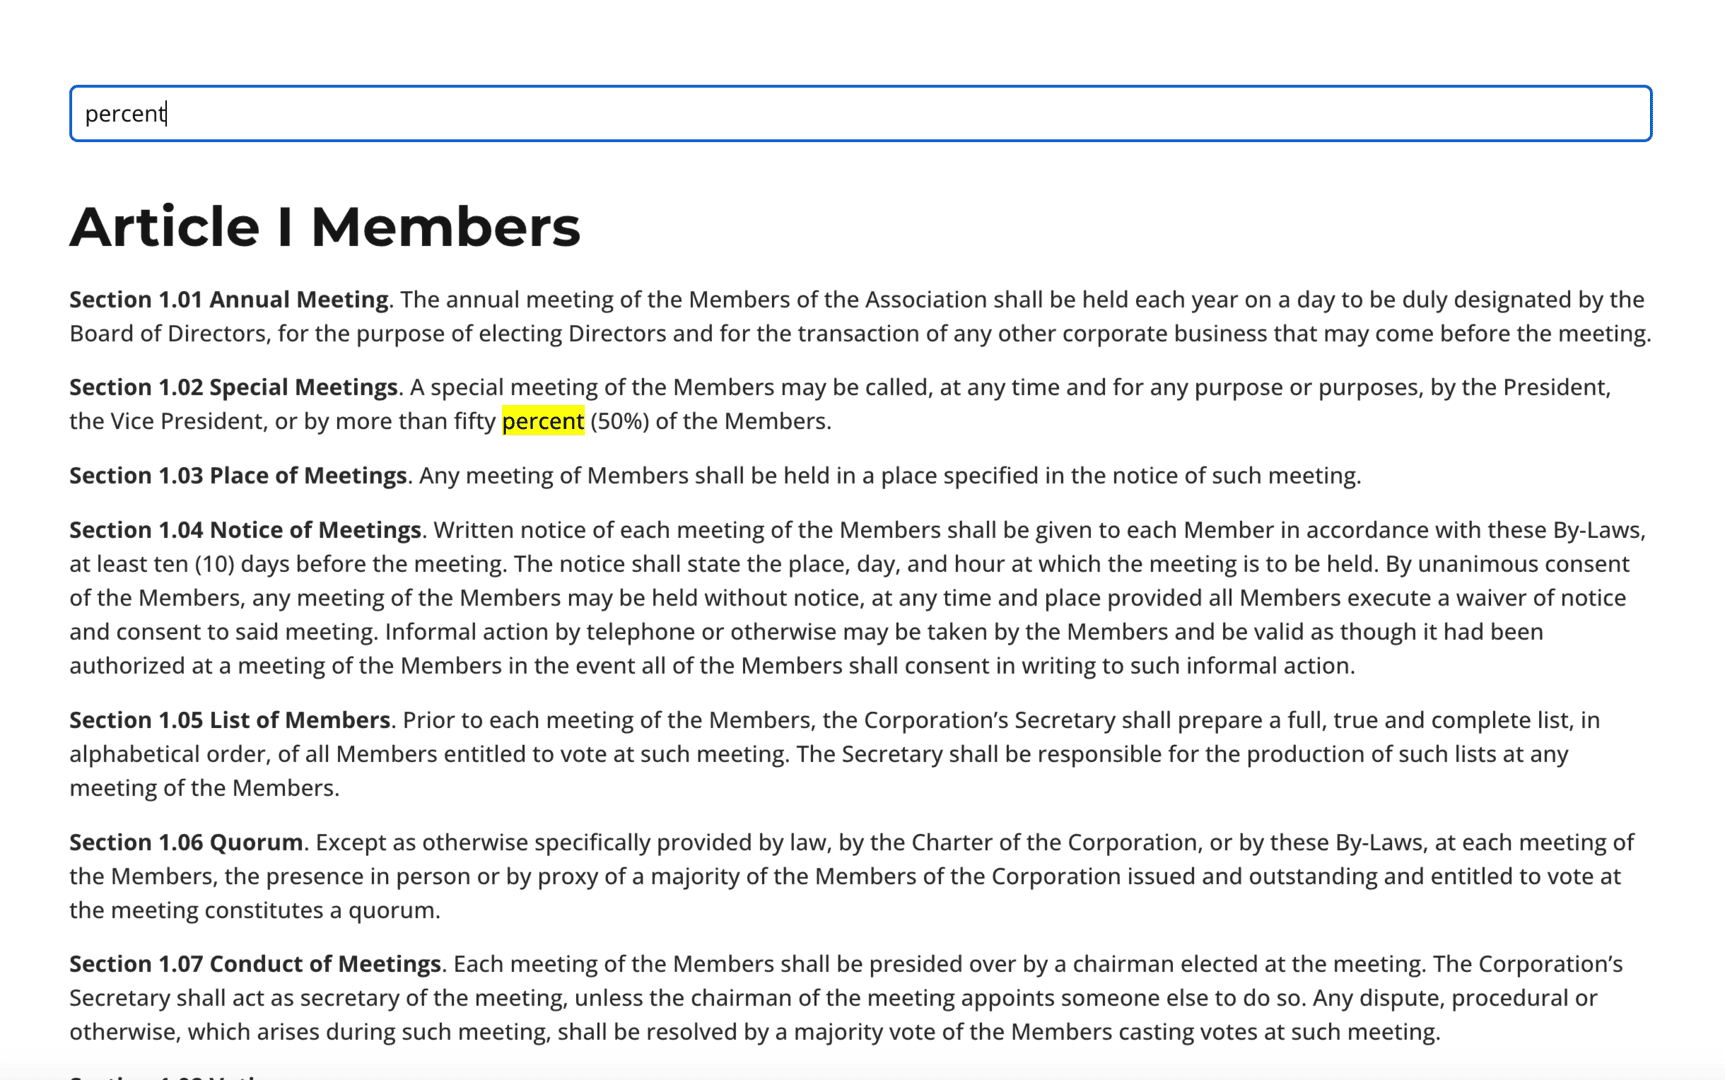
Task: Click the "Section 1.05 List of Members" label
Action: coord(230,720)
